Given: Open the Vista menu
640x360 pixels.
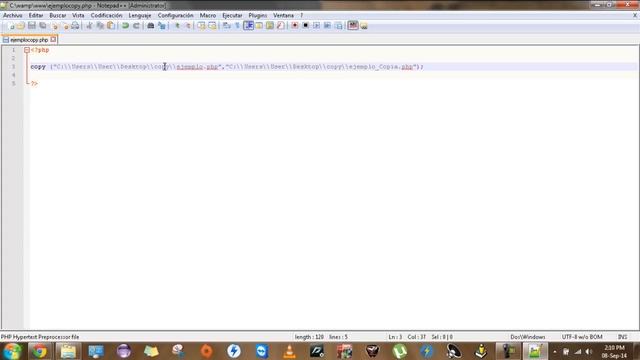Looking at the screenshot, I should click(x=78, y=16).
